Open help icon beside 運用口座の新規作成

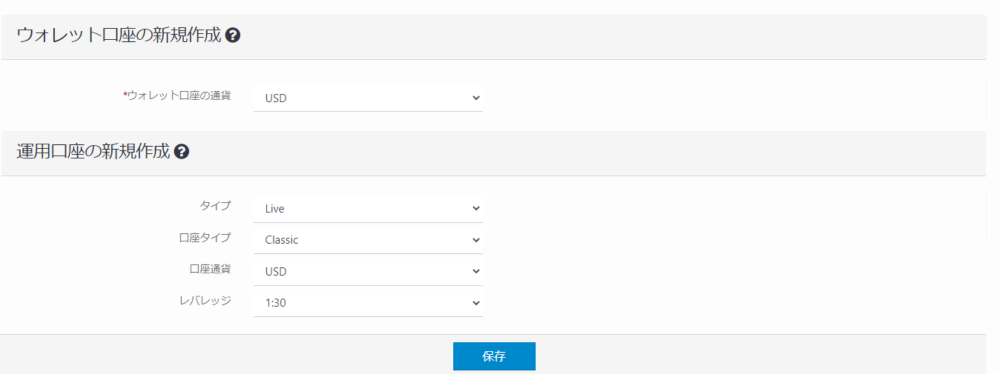[x=182, y=152]
